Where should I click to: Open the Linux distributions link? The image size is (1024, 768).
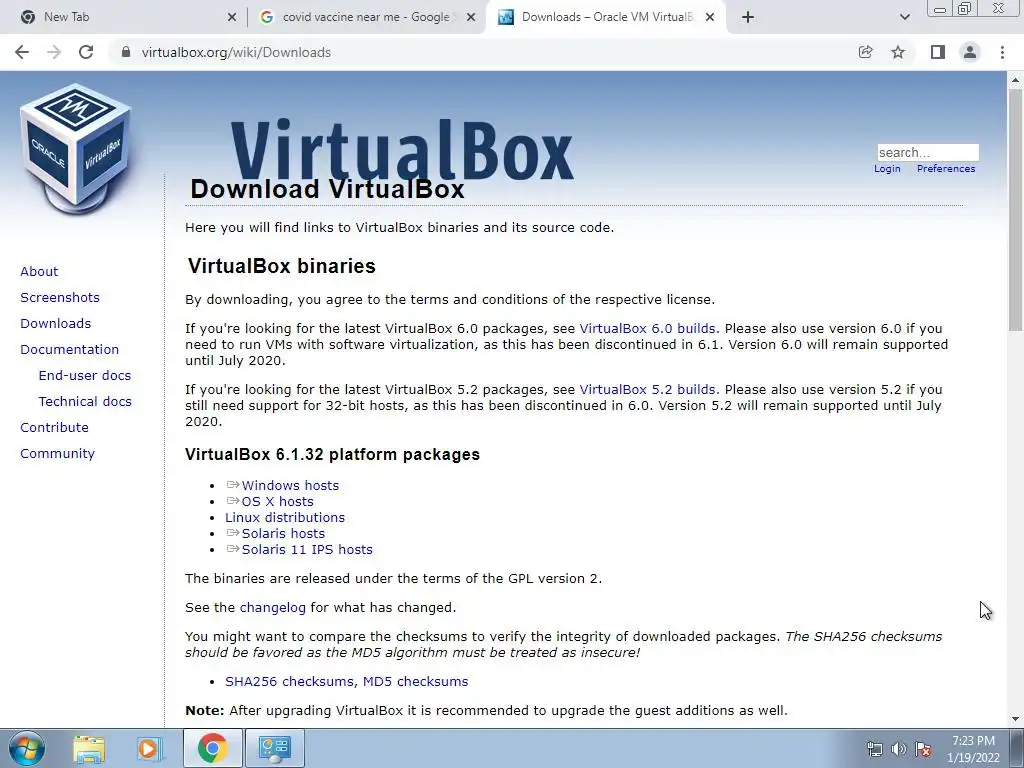coord(285,517)
